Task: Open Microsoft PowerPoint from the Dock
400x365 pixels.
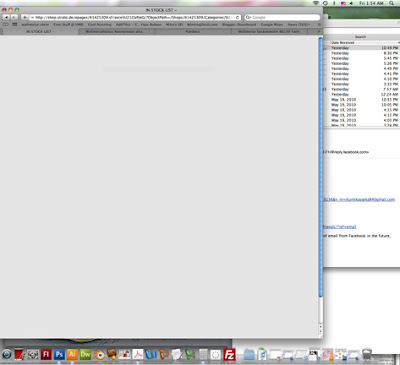Action: coord(164,354)
